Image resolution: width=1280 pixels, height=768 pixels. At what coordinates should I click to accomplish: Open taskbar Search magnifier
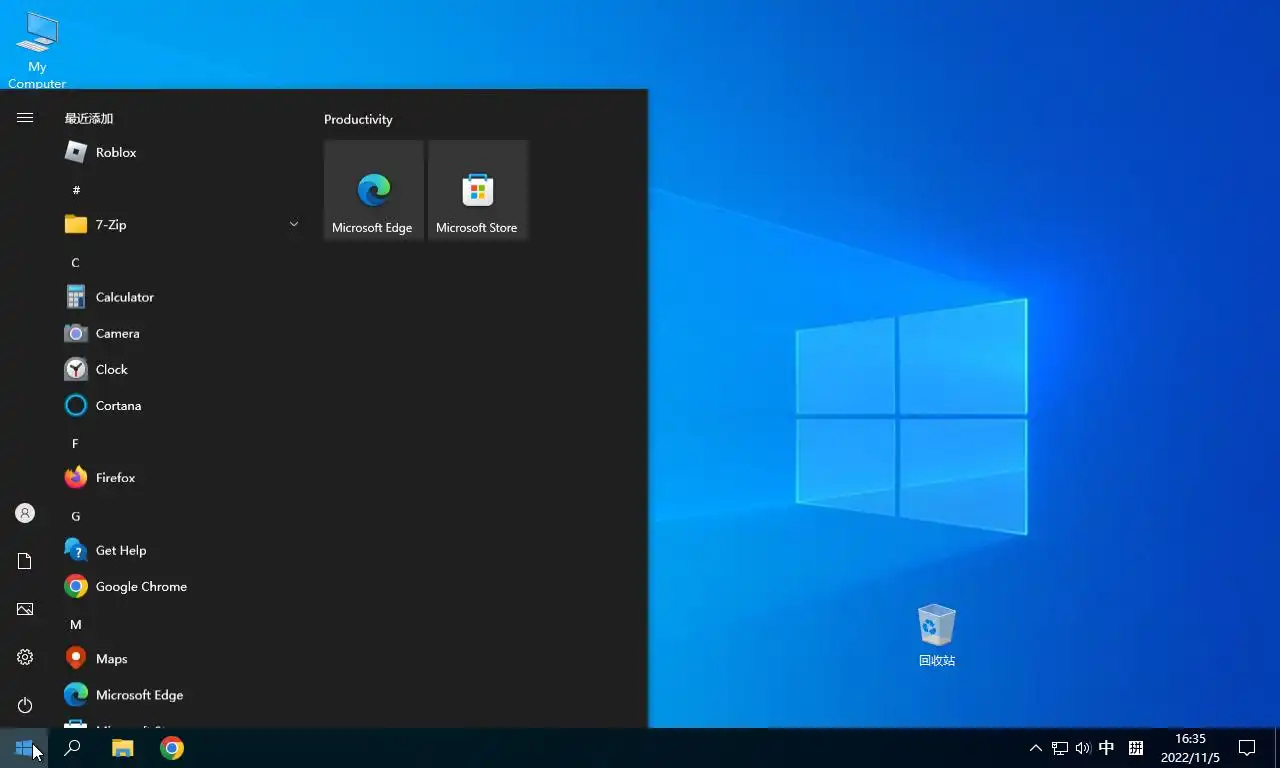[x=72, y=748]
